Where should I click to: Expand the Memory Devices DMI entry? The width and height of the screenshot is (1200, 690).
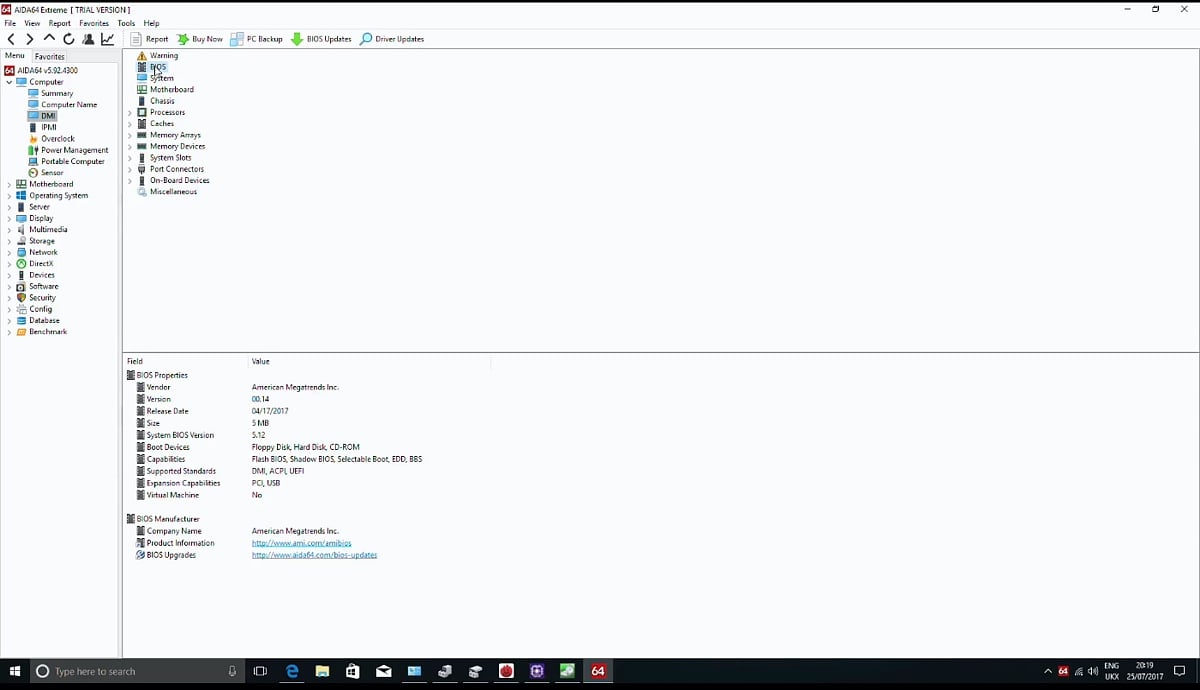point(130,146)
